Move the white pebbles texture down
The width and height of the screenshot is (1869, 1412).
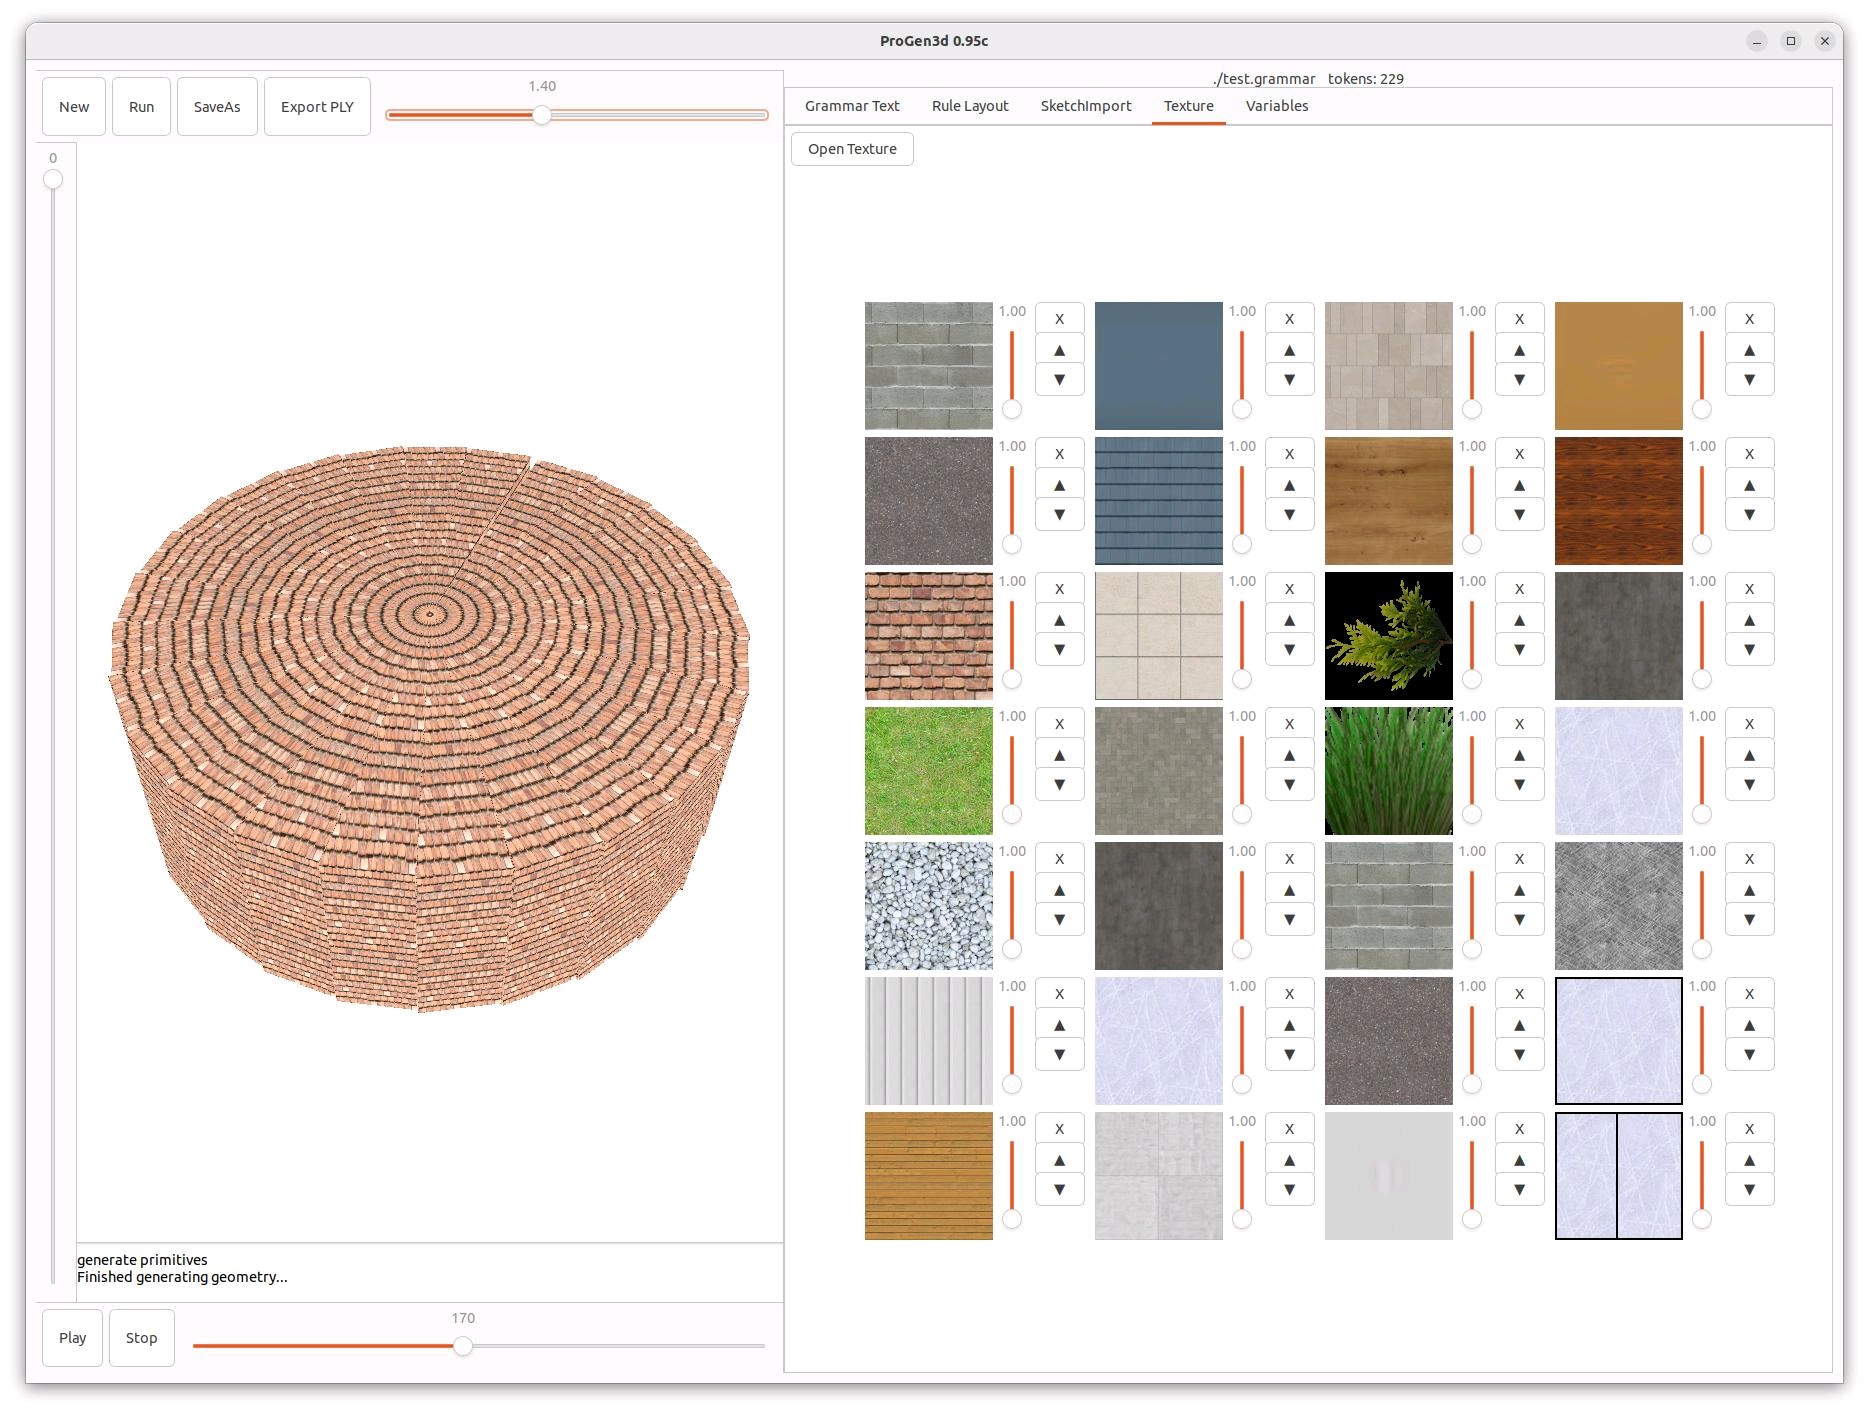(1059, 920)
